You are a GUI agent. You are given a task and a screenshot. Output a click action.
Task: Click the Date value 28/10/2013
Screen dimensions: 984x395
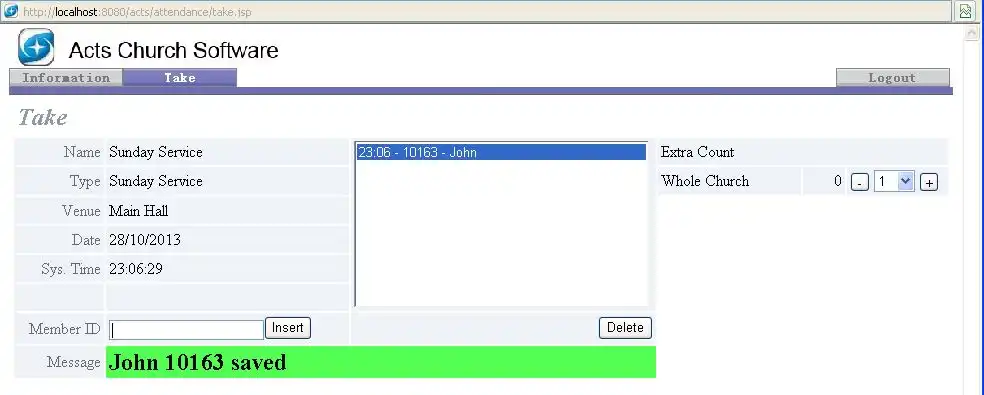pyautogui.click(x=145, y=240)
